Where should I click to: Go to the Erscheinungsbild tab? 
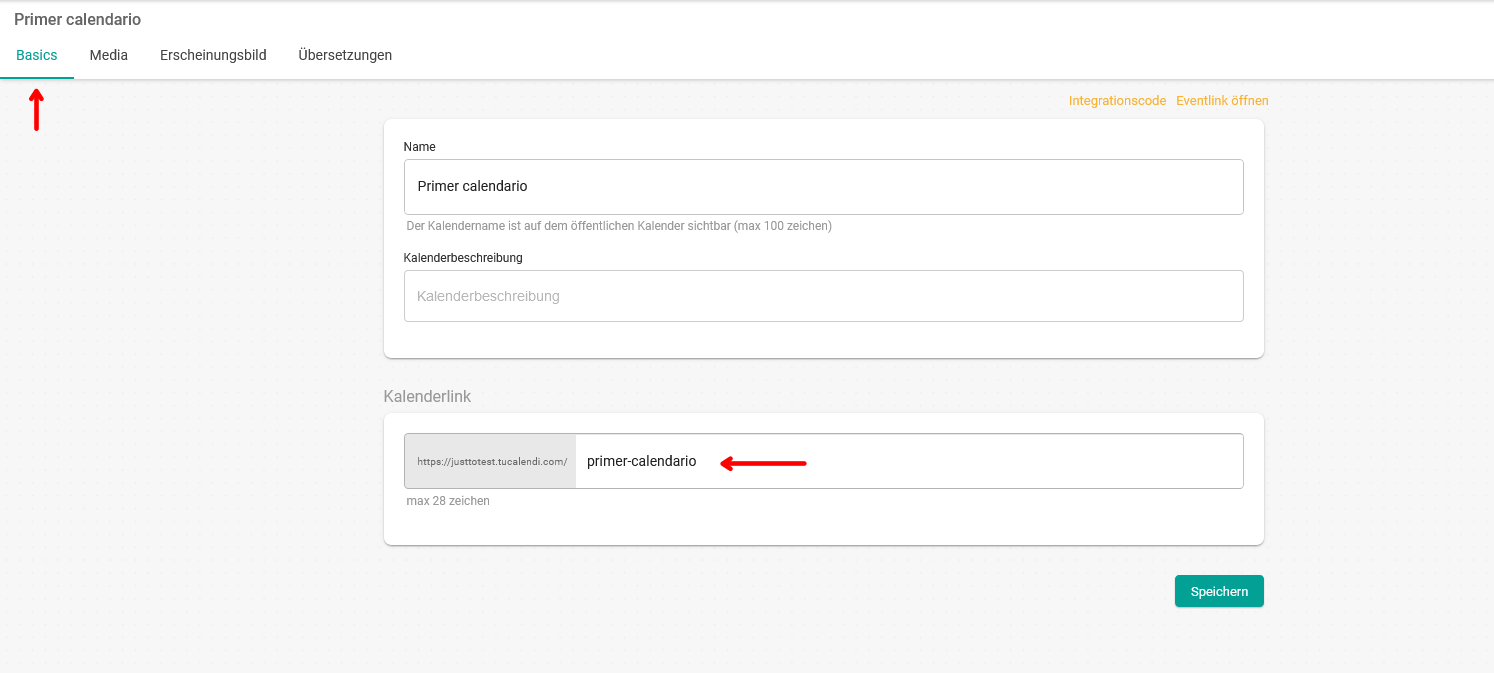[213, 55]
